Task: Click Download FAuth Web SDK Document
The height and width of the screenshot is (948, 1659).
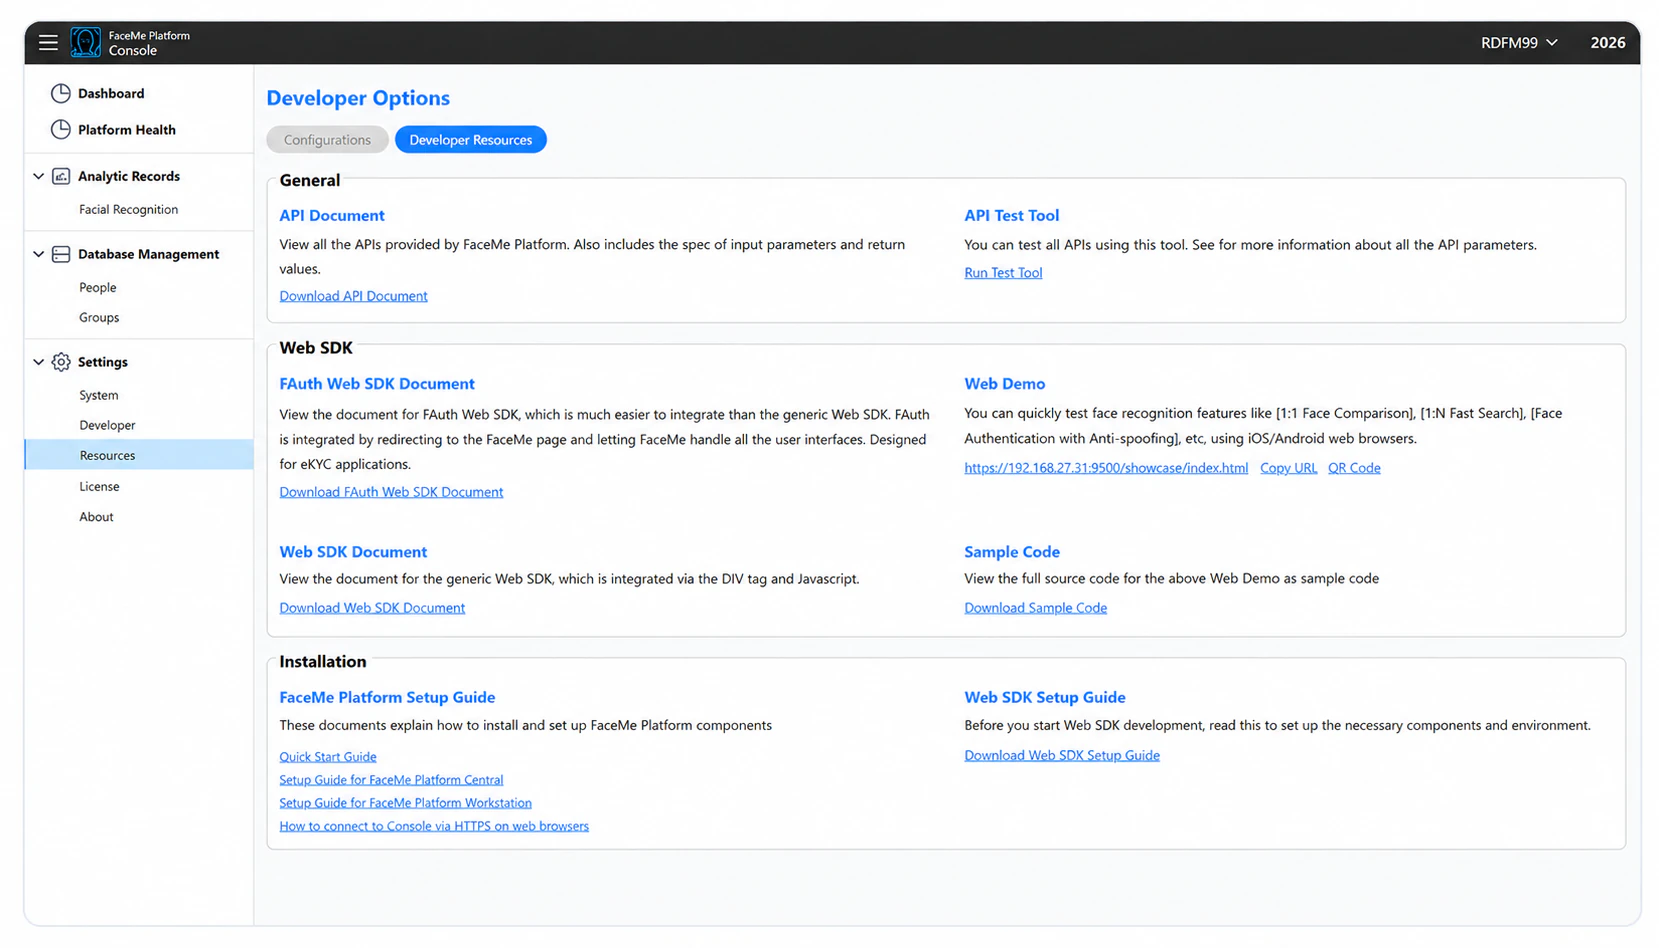Action: (391, 492)
